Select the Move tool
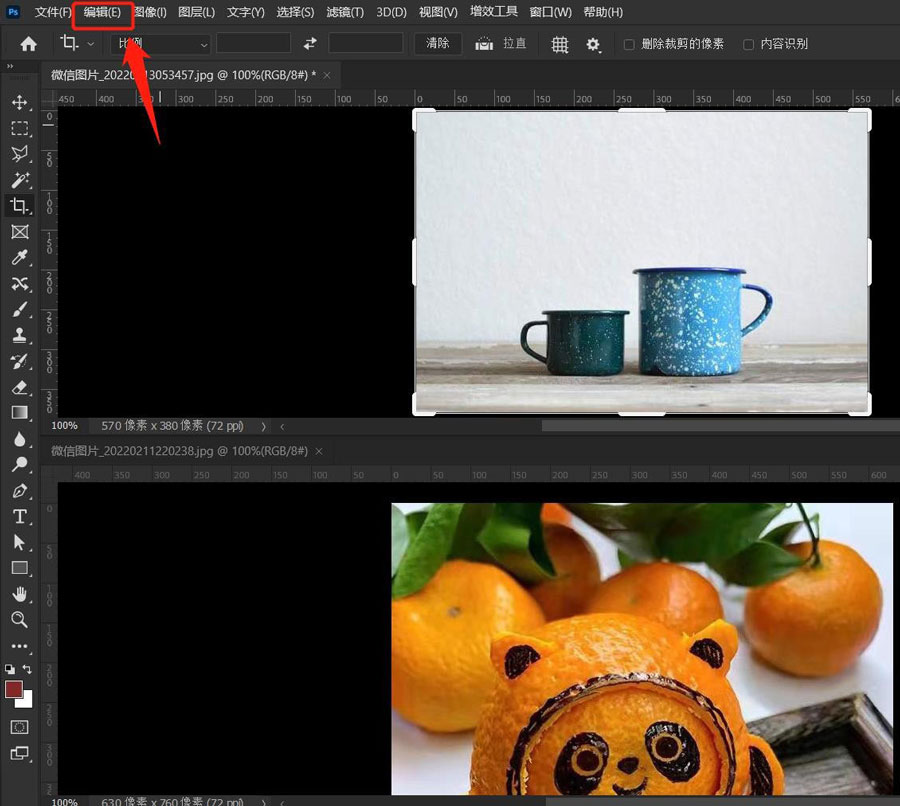Viewport: 900px width, 806px height. coord(20,103)
